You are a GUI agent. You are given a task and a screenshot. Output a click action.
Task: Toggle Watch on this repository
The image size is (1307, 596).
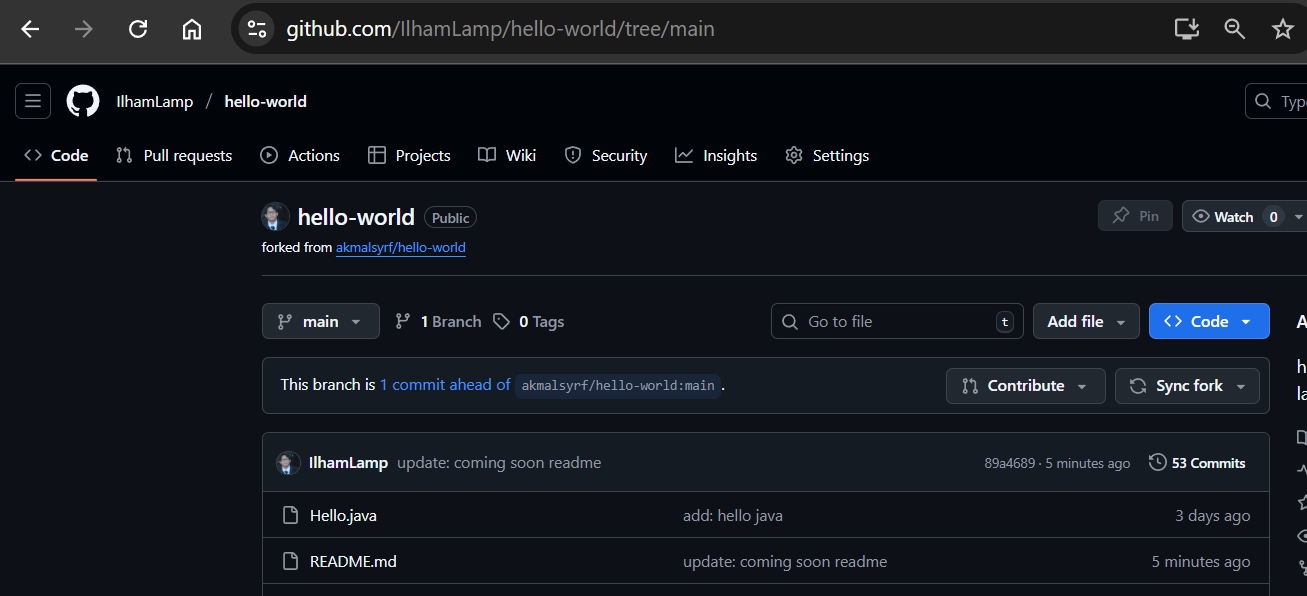click(x=1233, y=217)
